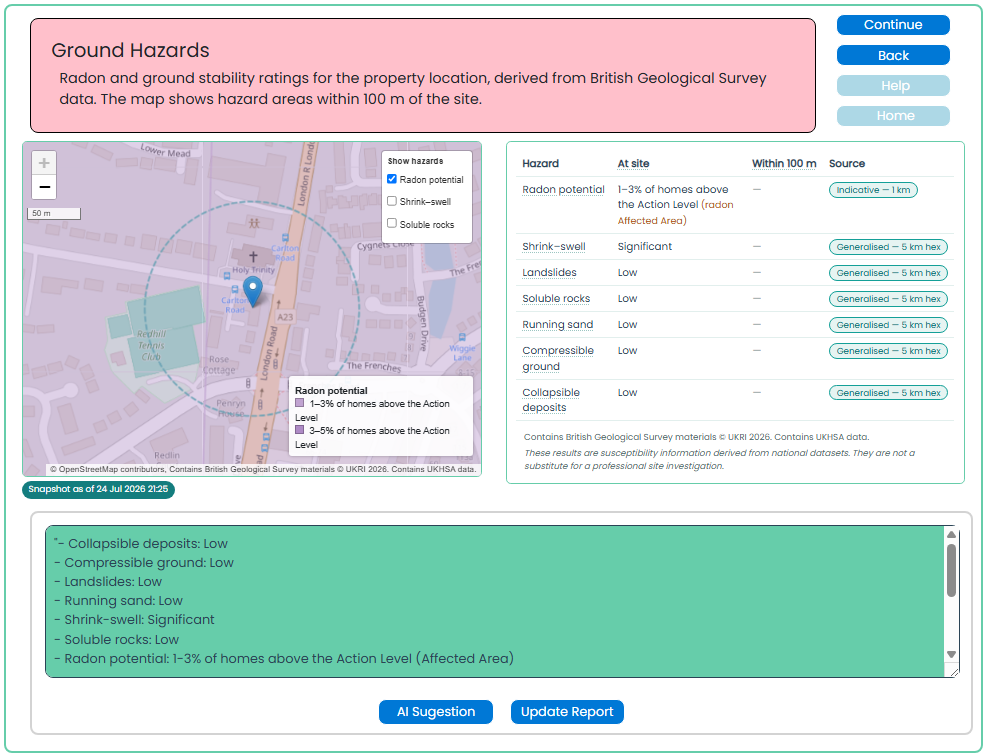Return to Home

[x=893, y=115]
